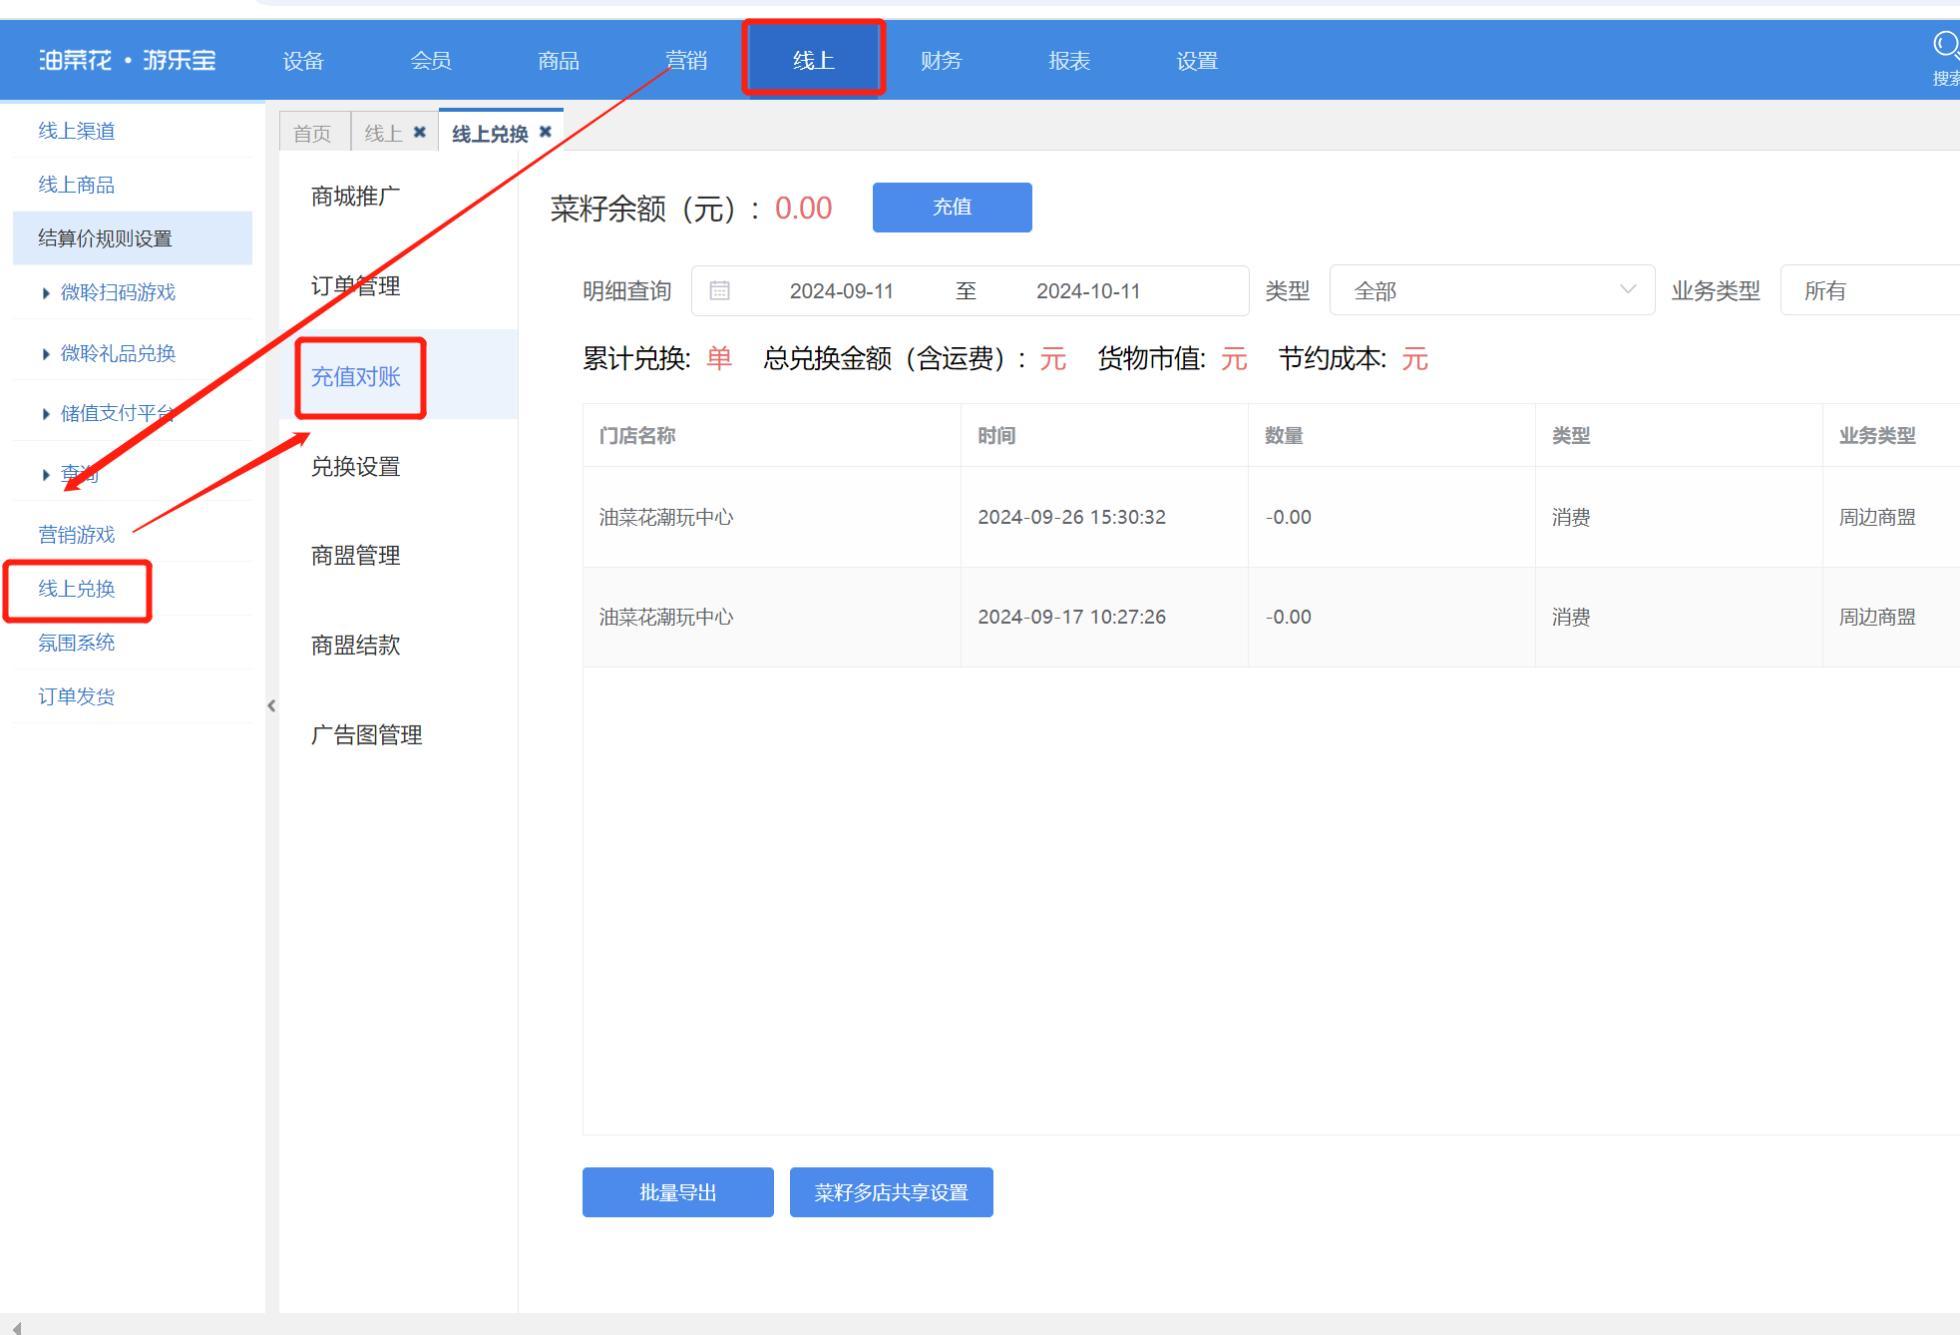Viewport: 1960px width, 1335px height.
Task: Click 油菜花潮玩中心 in the 09-26 row
Action: pyautogui.click(x=666, y=517)
